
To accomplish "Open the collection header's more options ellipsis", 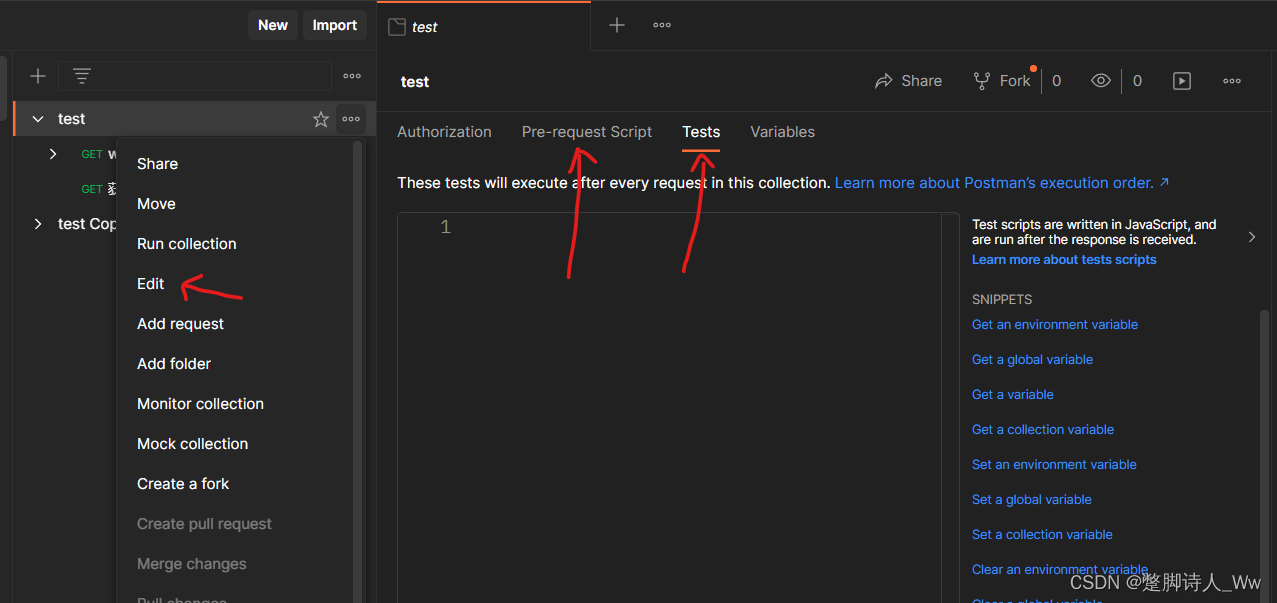I will (x=1232, y=81).
